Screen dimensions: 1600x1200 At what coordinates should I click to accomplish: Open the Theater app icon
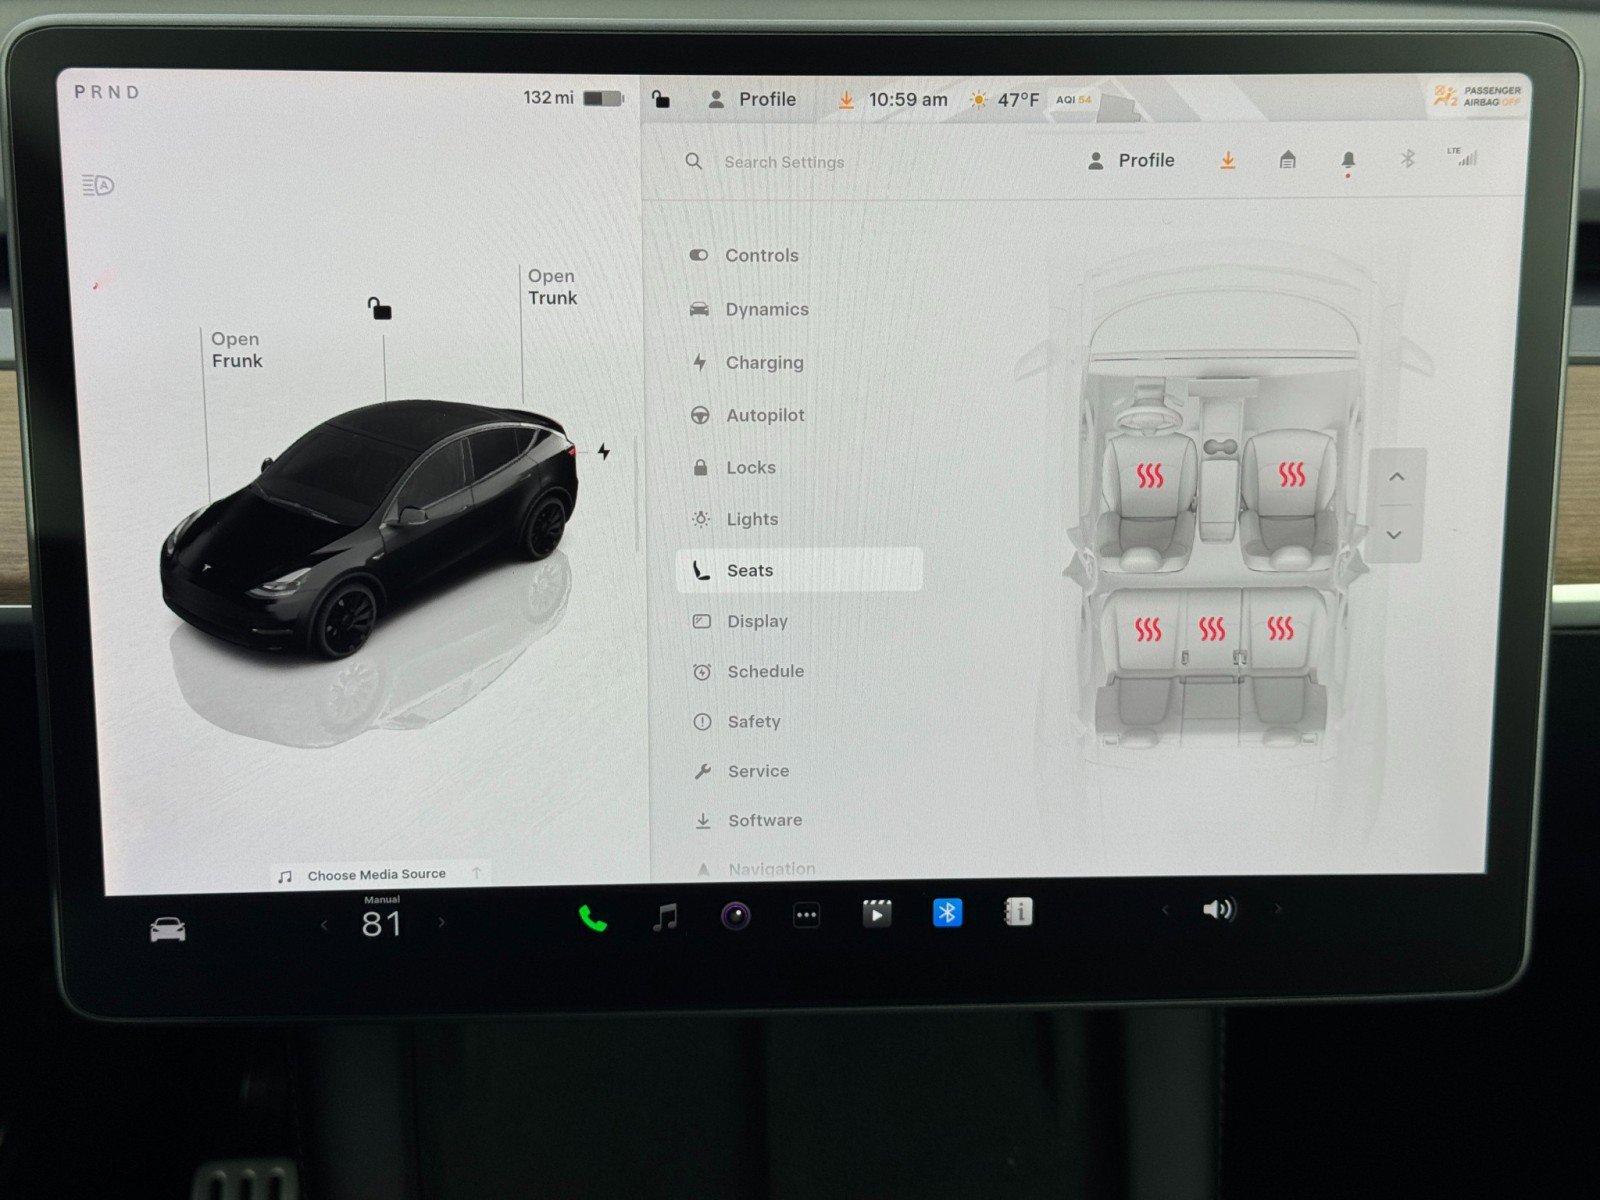pyautogui.click(x=877, y=912)
